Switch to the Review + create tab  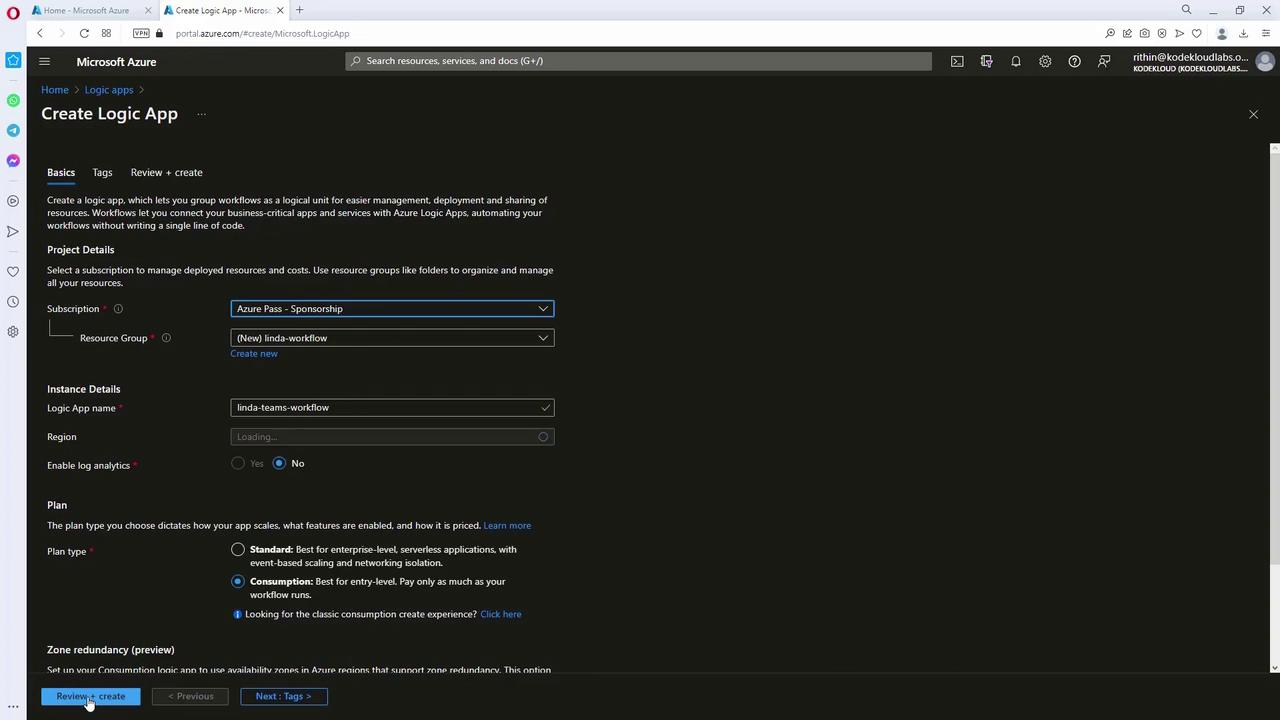click(166, 172)
